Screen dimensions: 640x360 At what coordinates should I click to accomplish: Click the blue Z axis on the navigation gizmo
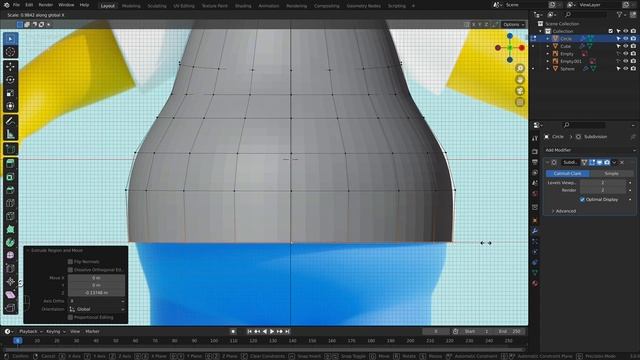[x=510, y=36]
